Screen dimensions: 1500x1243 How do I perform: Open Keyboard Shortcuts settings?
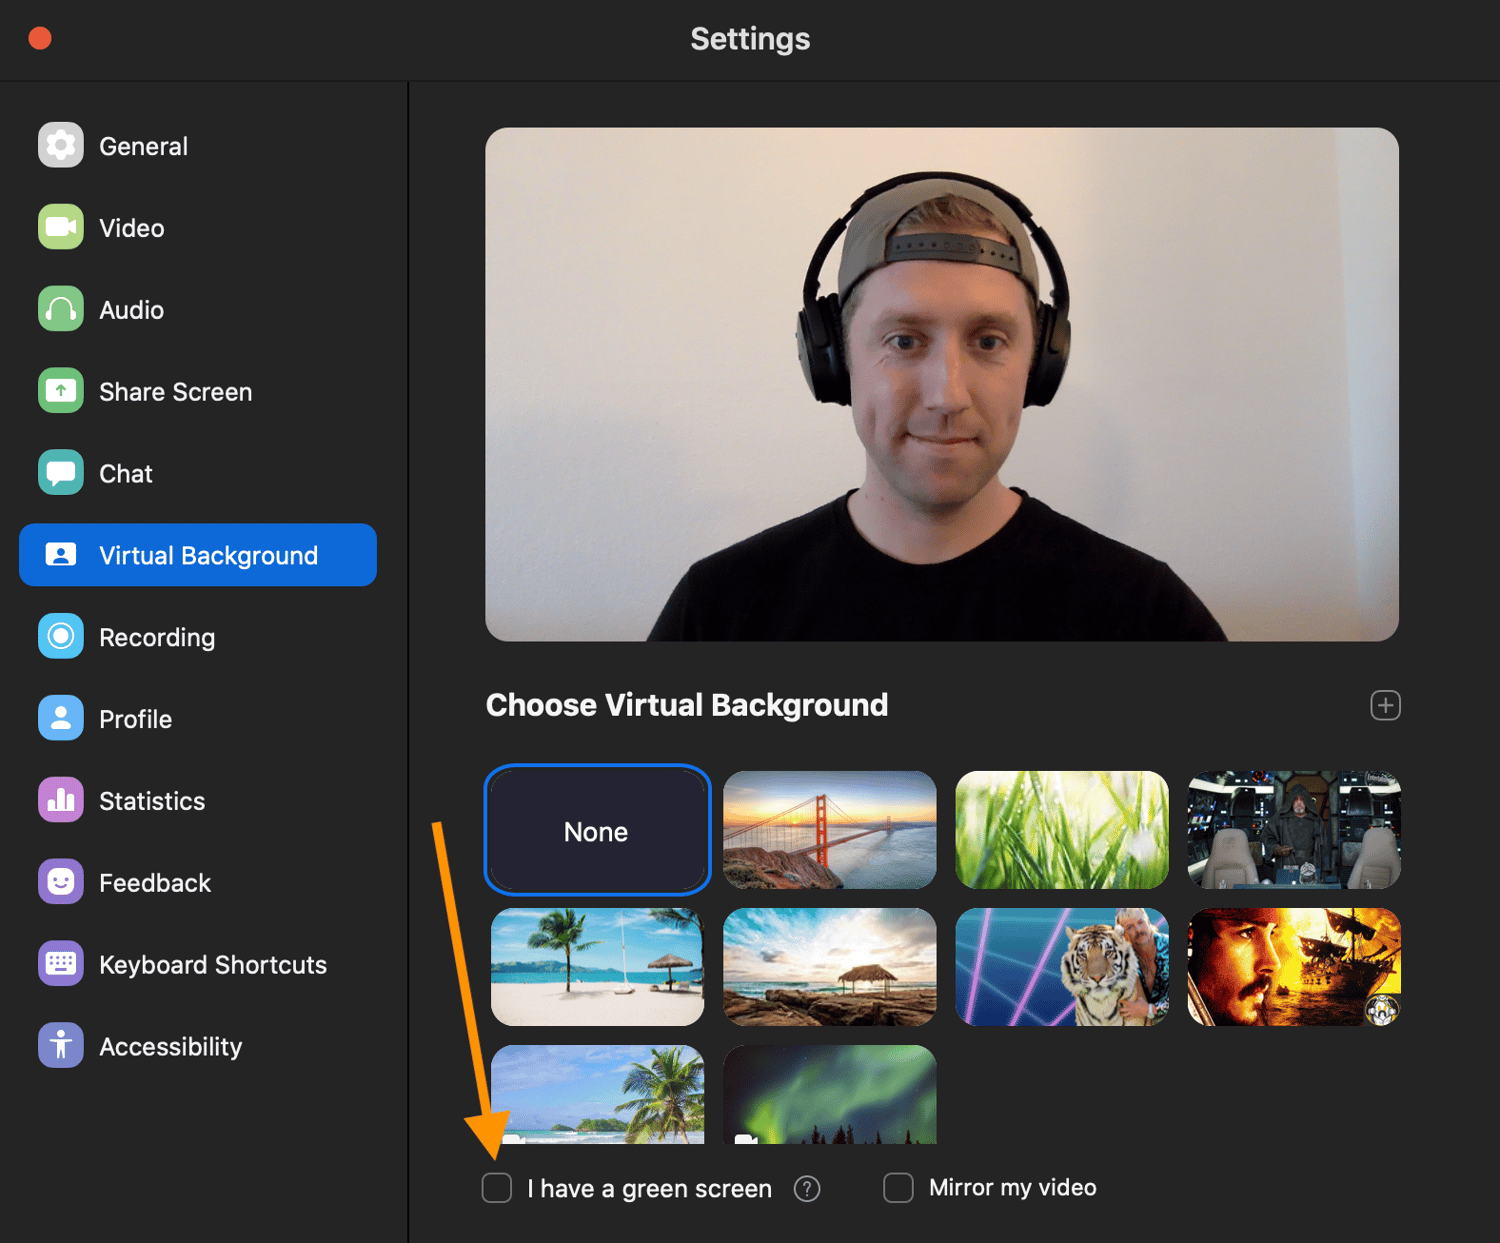point(212,964)
